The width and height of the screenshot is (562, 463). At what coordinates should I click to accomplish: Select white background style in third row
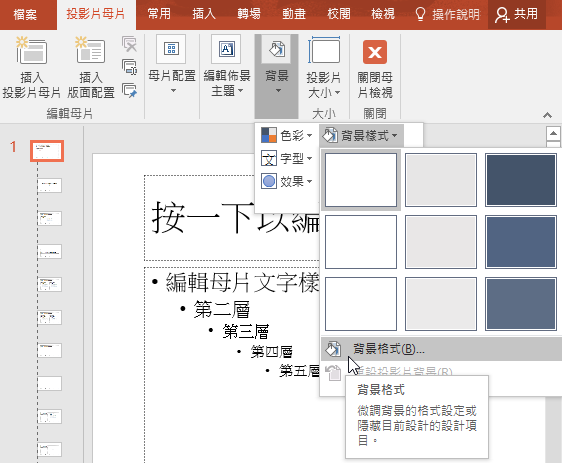click(361, 304)
